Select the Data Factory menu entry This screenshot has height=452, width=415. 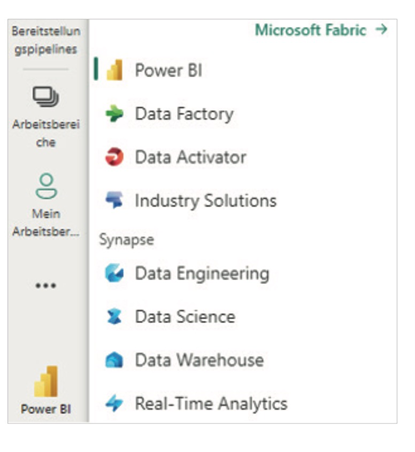(184, 114)
